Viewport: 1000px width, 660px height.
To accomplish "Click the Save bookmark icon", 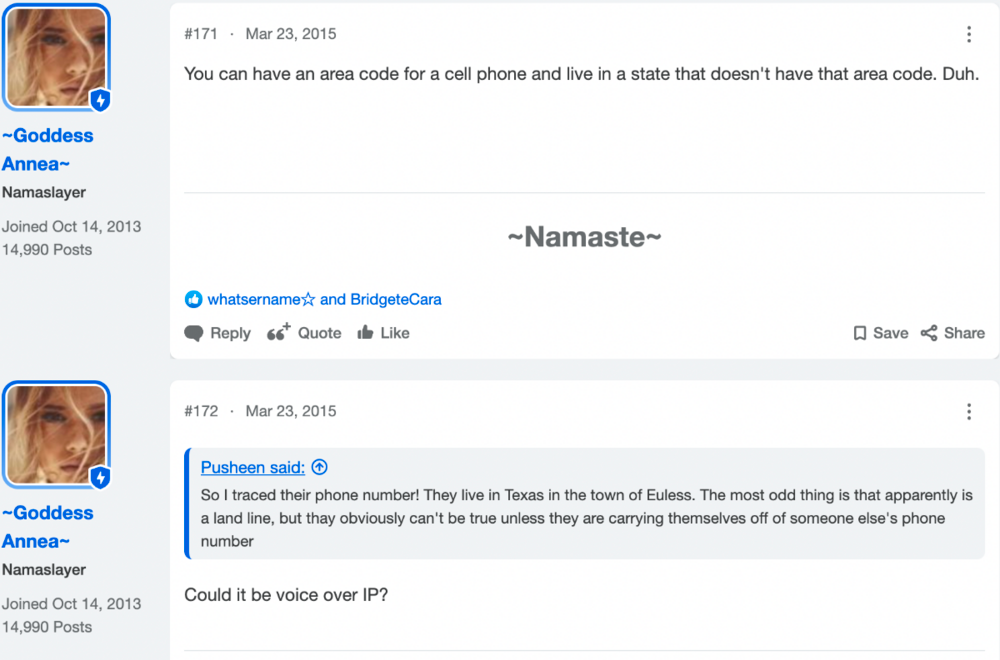I will [x=860, y=333].
